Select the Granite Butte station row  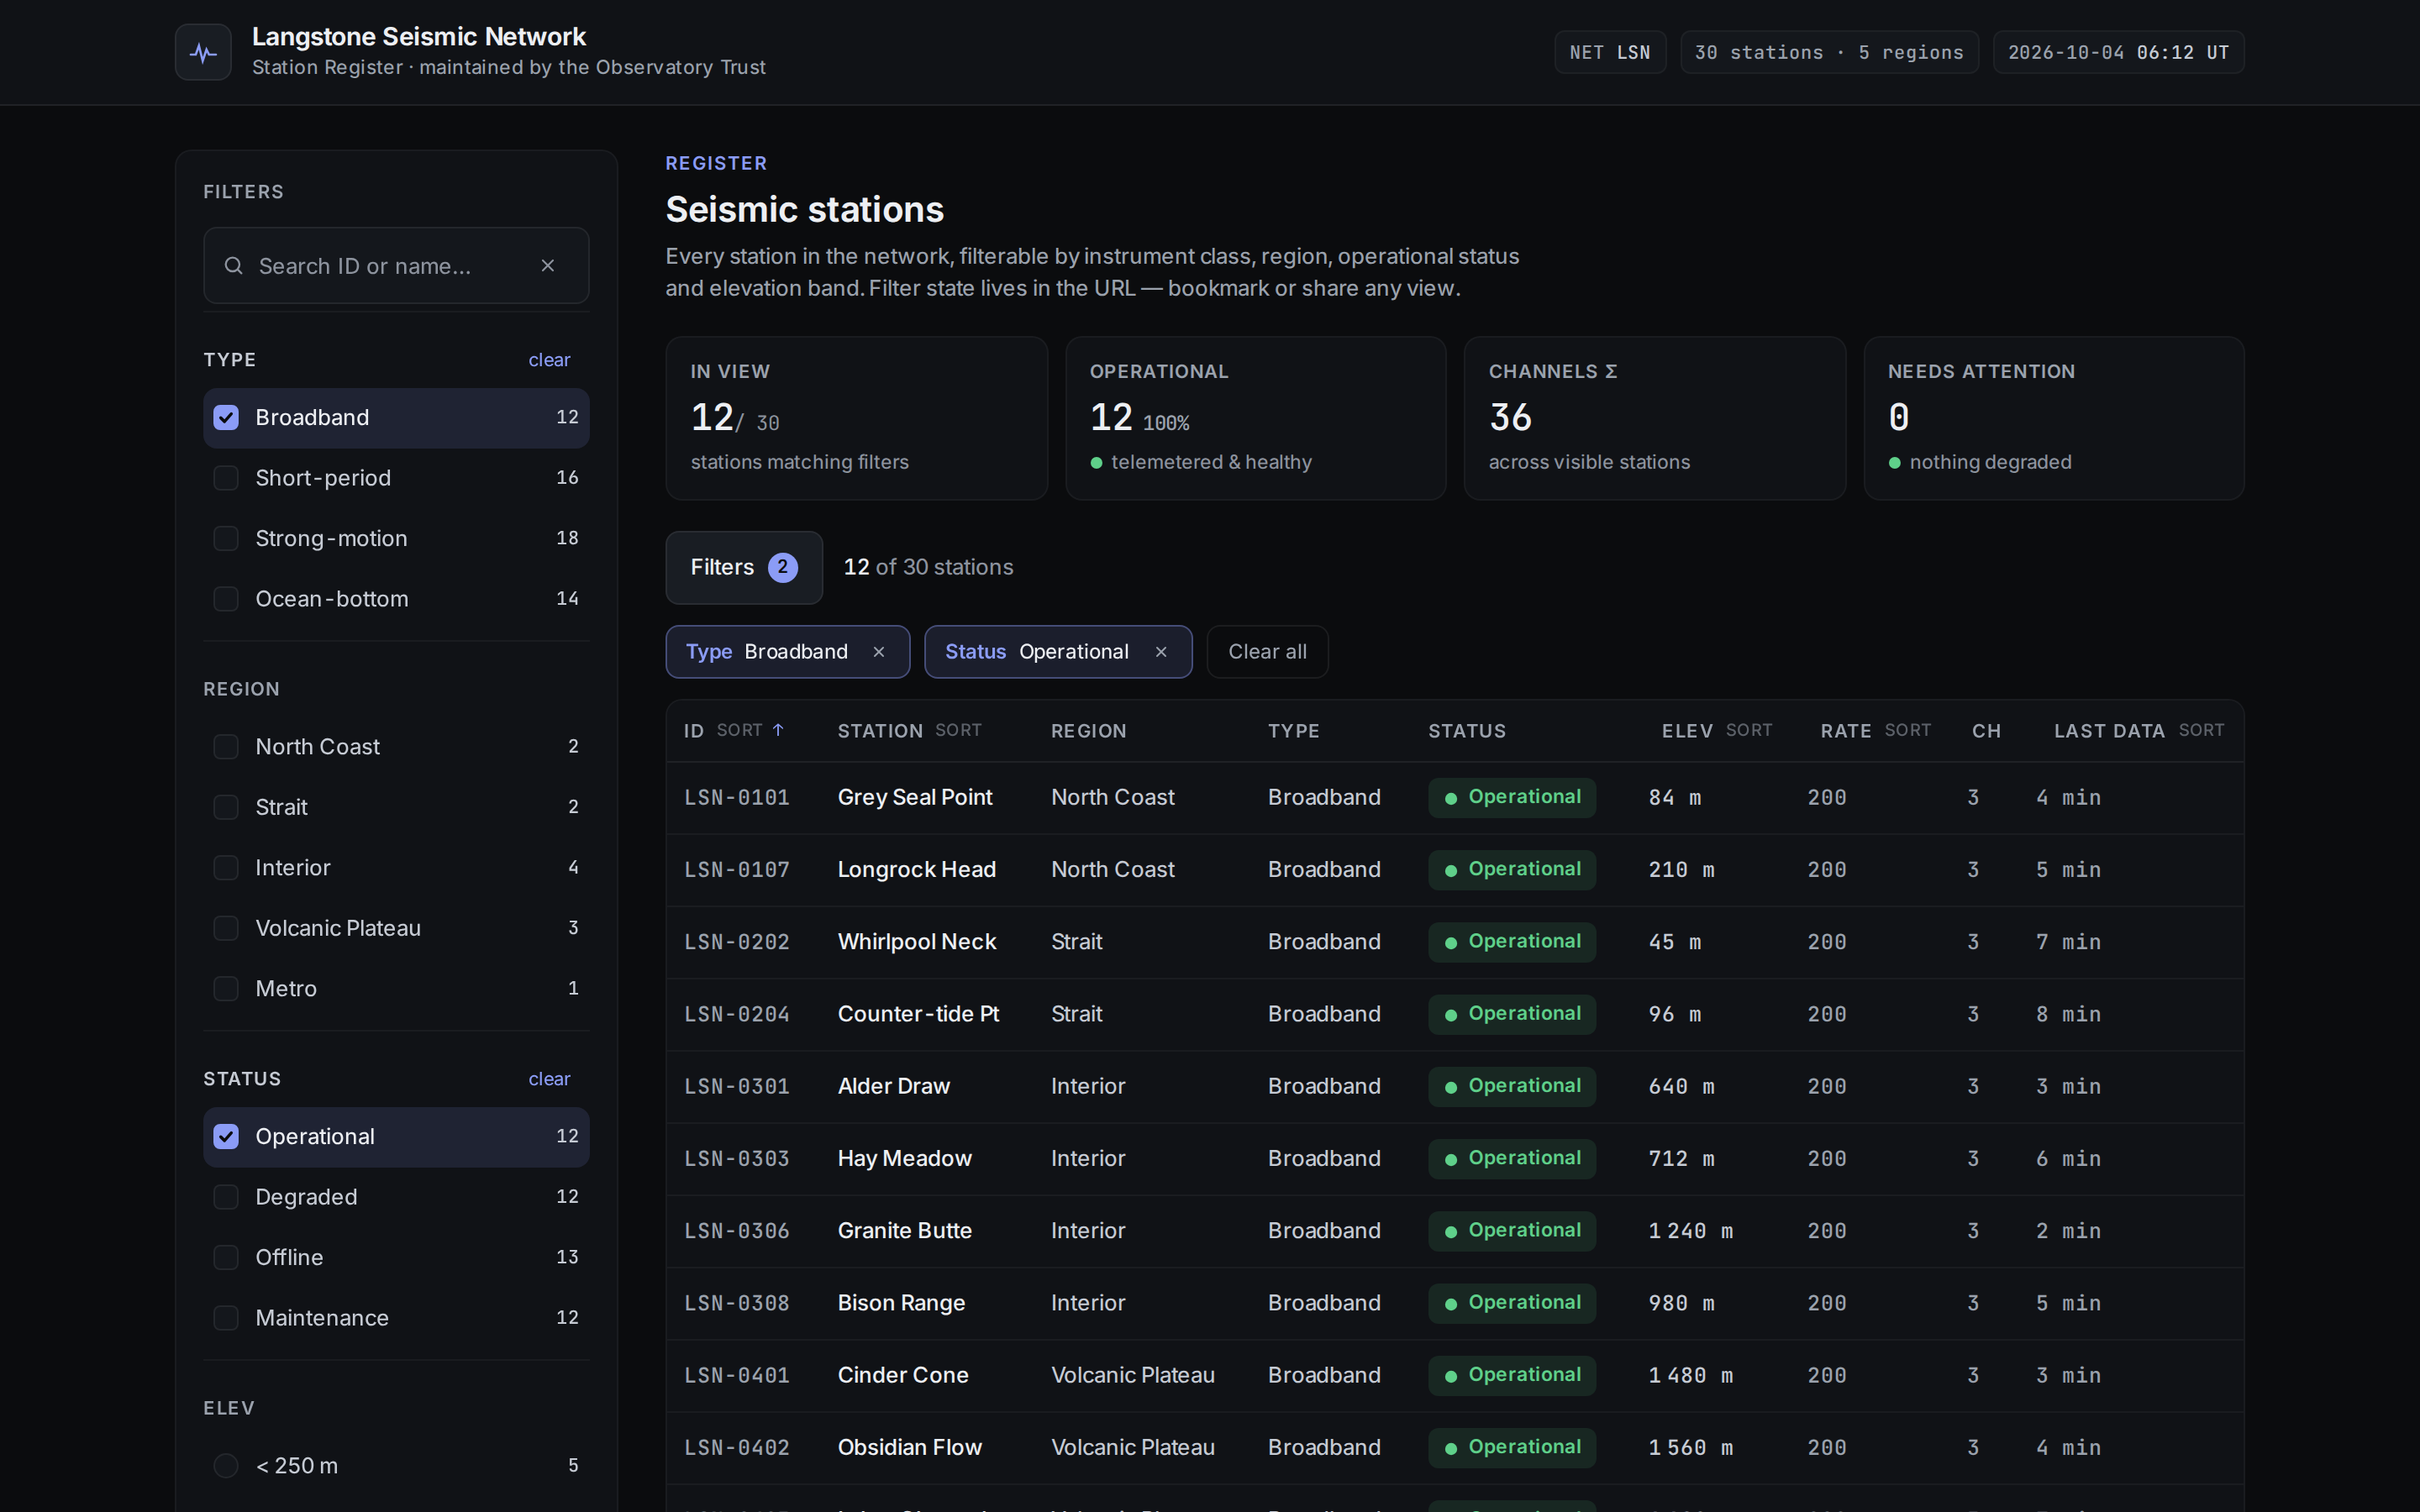(x=1454, y=1231)
